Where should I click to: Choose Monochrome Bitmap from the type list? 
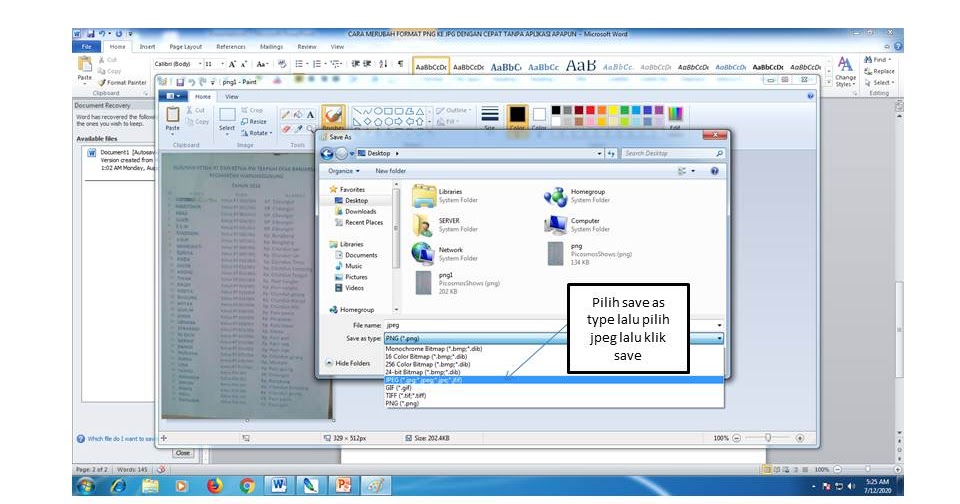[553, 348]
